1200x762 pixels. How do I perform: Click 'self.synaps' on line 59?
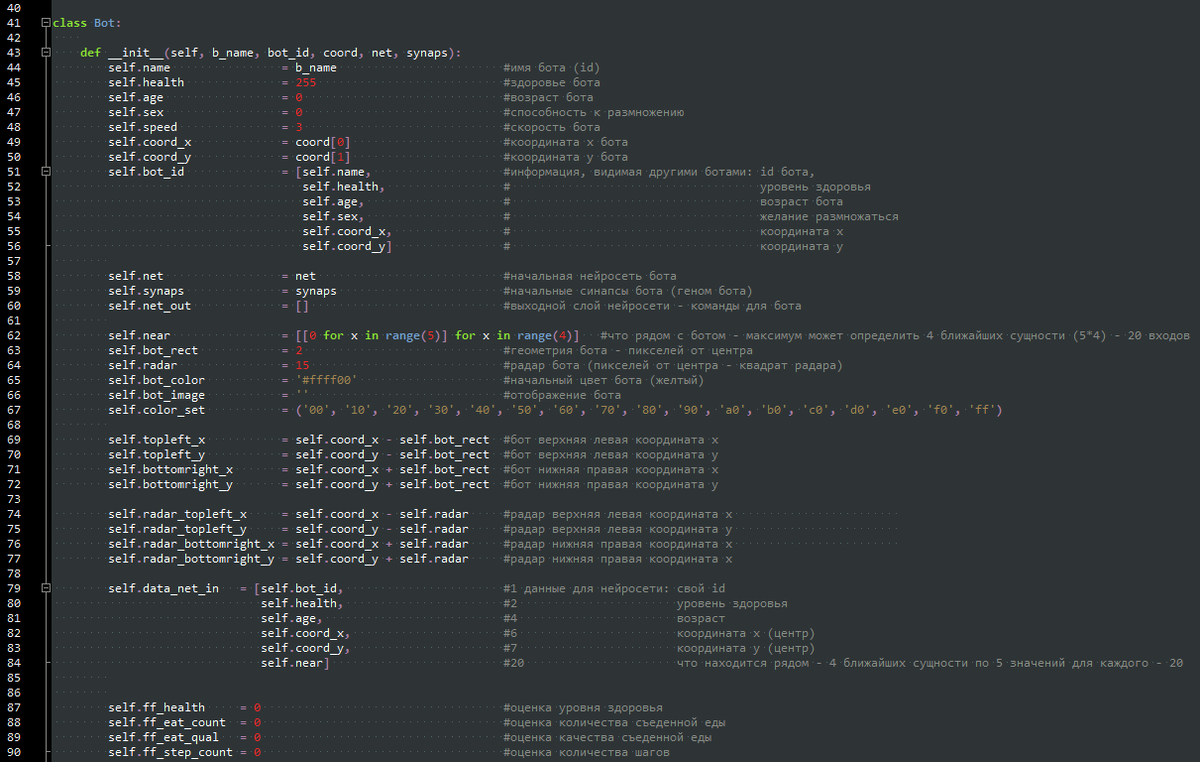click(x=147, y=291)
